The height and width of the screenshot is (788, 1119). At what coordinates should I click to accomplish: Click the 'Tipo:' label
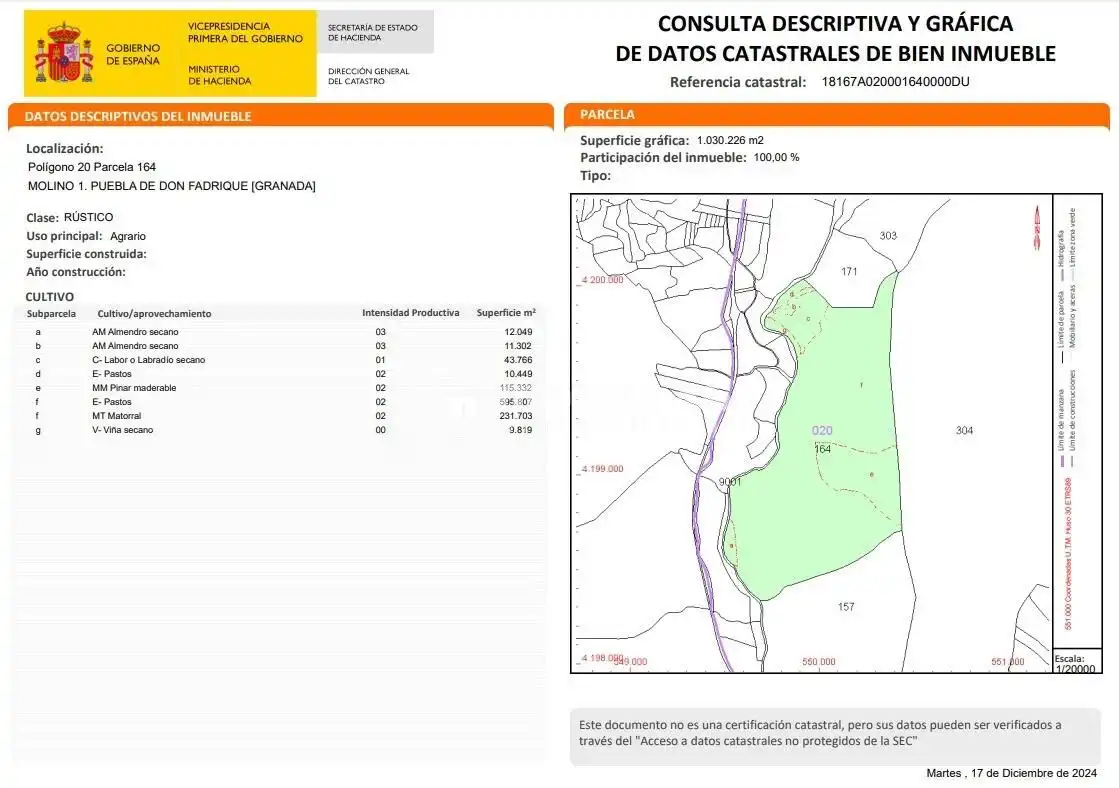[x=595, y=176]
